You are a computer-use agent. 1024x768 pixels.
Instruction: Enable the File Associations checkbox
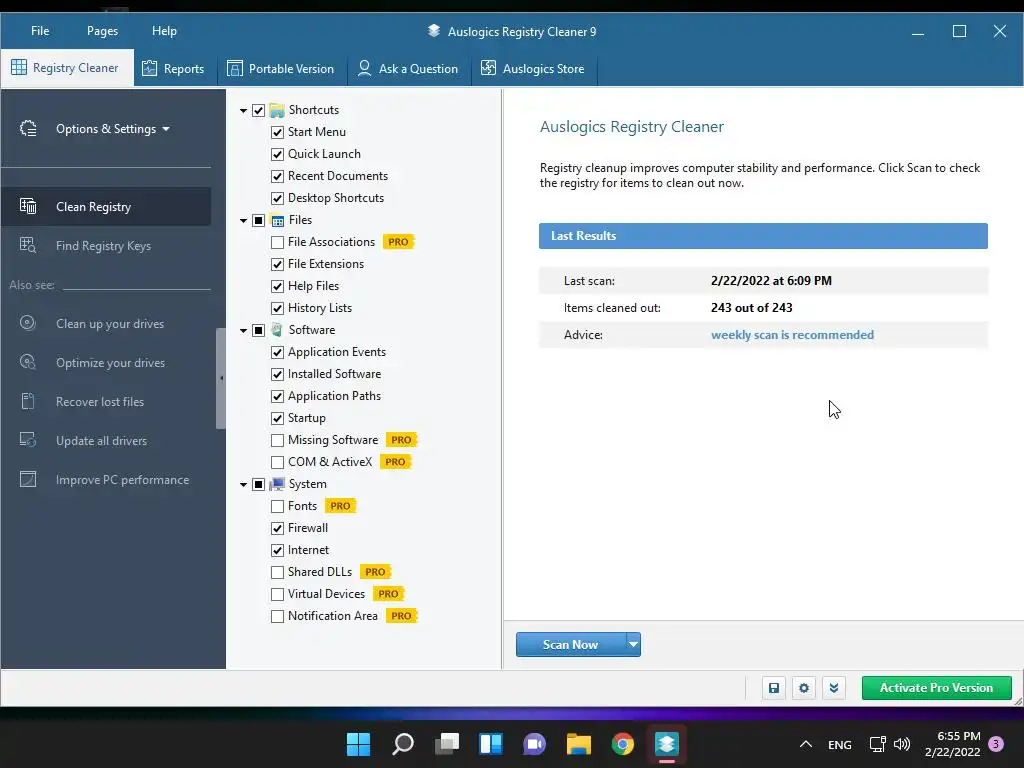[278, 242]
